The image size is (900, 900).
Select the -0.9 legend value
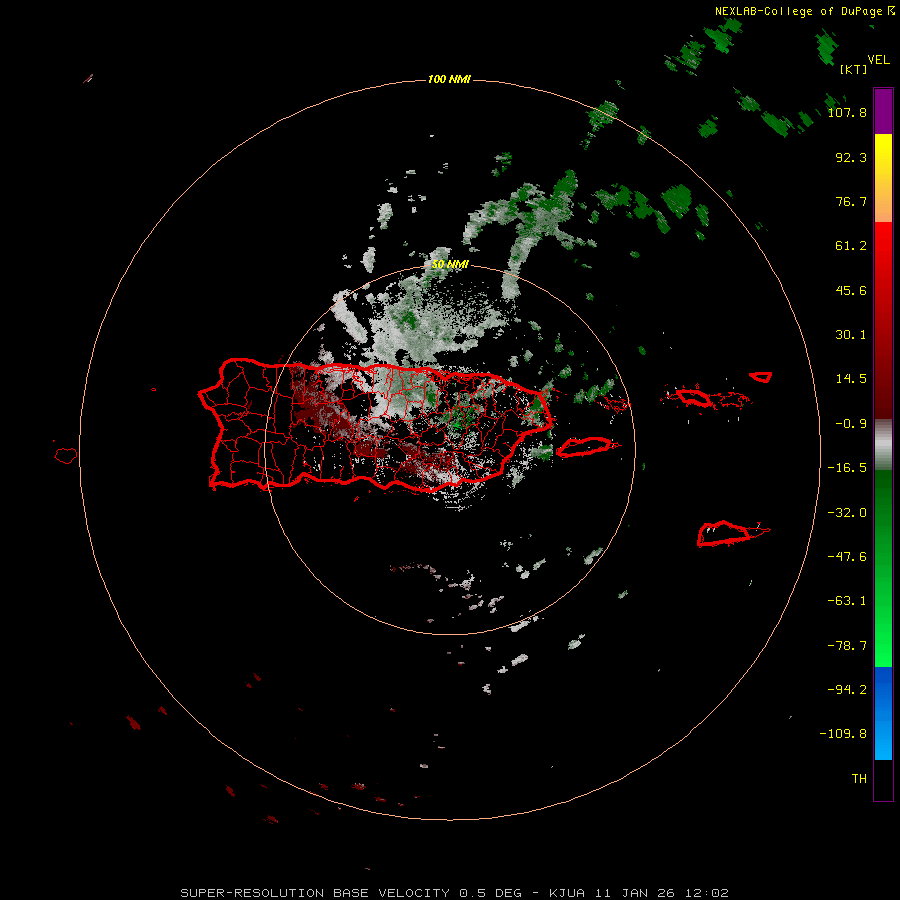click(x=851, y=424)
